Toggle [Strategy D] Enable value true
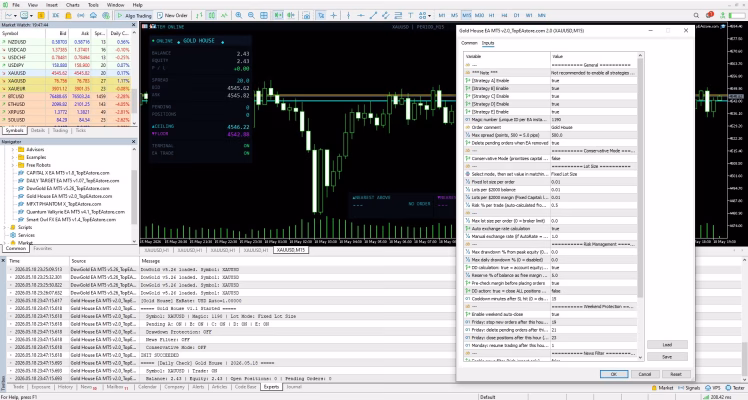Image resolution: width=748 pixels, height=400 pixels. (x=593, y=104)
